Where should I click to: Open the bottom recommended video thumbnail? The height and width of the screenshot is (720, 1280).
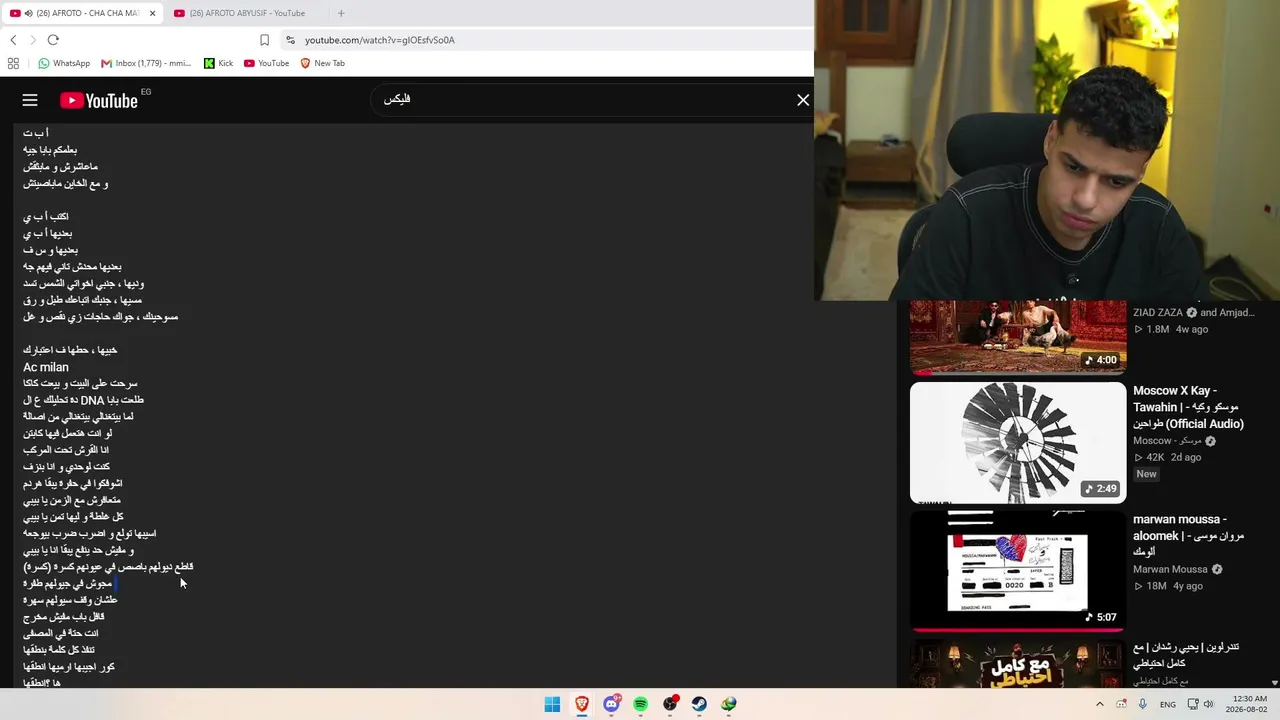1018,664
